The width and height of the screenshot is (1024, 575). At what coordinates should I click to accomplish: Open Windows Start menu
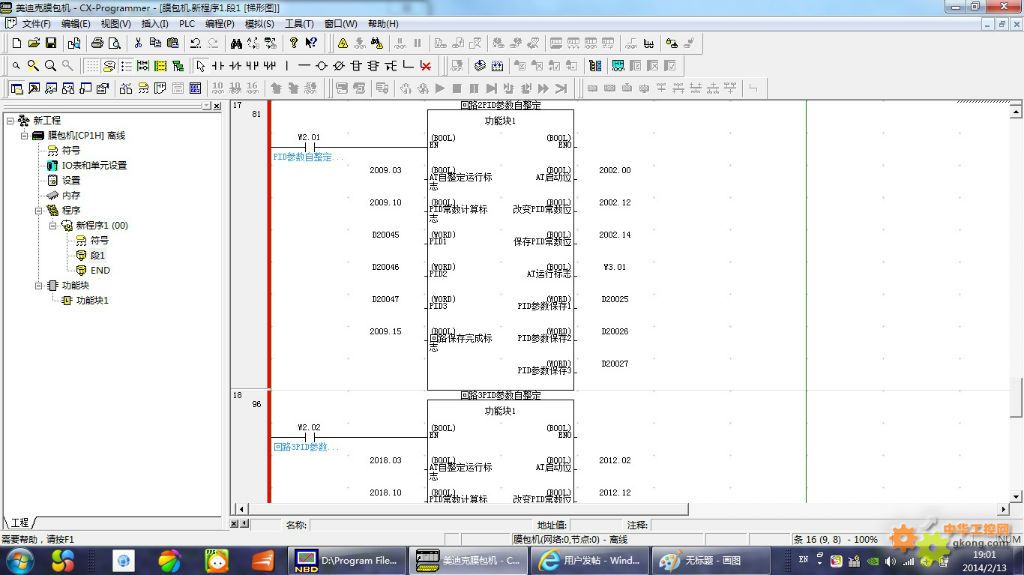[x=19, y=561]
